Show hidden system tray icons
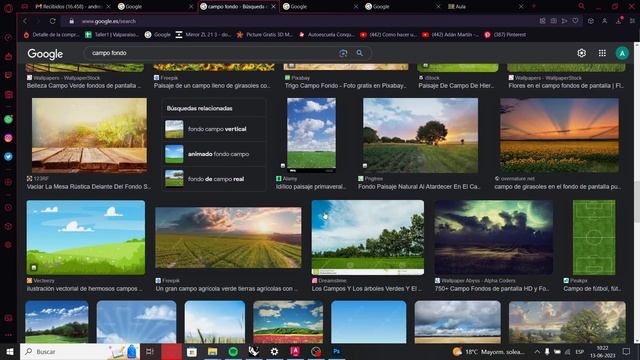 pyautogui.click(x=537, y=351)
